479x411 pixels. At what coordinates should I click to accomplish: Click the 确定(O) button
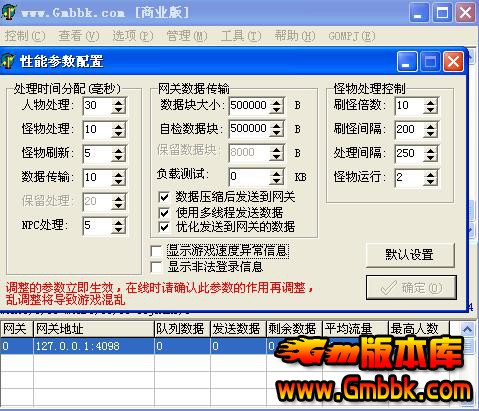pyautogui.click(x=411, y=288)
